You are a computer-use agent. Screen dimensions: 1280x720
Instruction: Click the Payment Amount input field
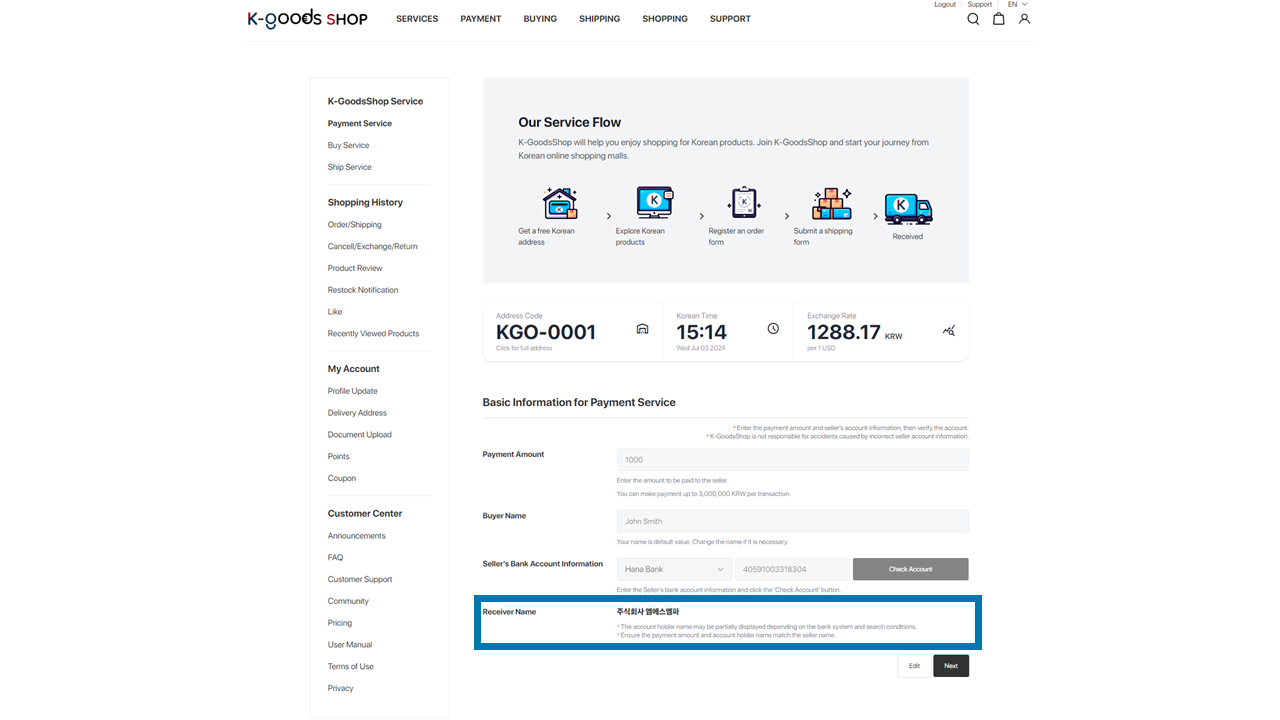click(x=793, y=460)
